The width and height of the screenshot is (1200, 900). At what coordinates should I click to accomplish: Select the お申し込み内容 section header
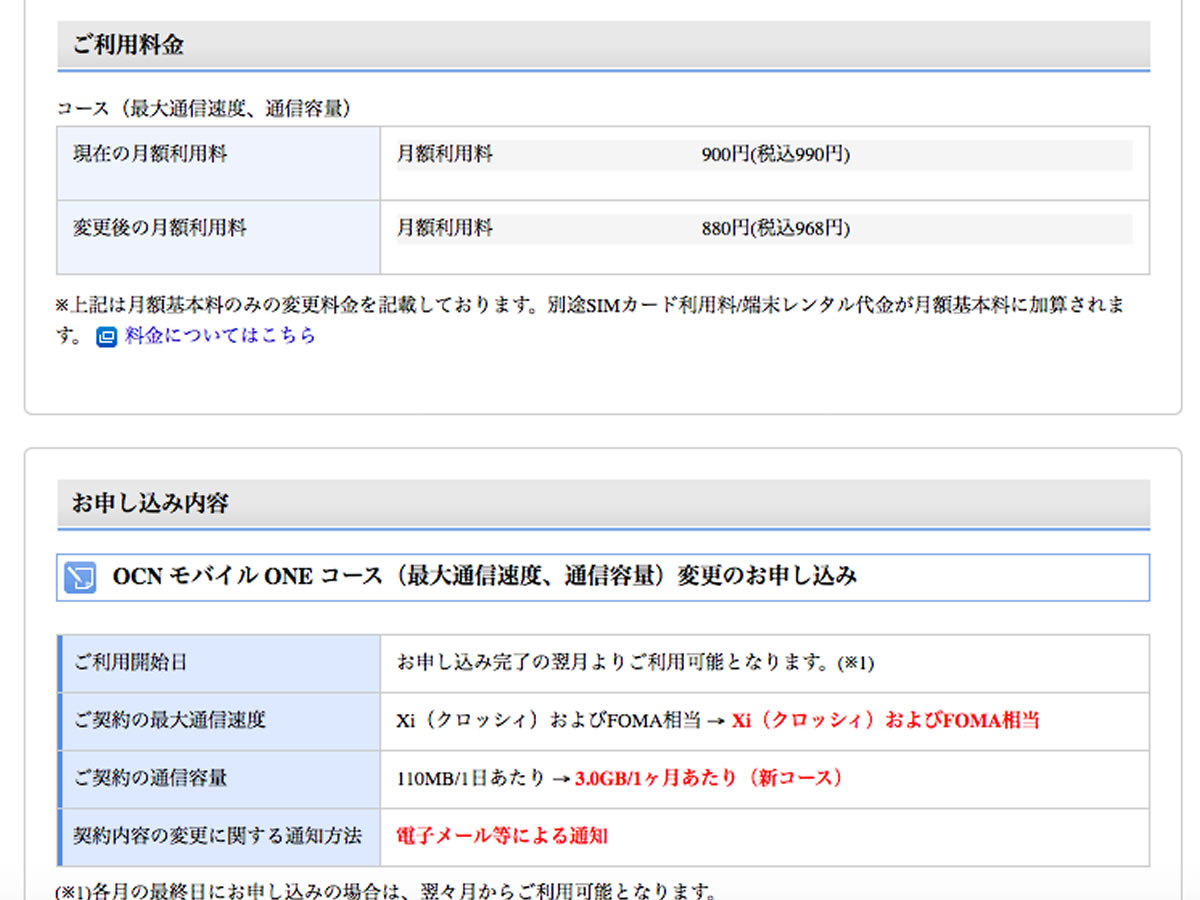(603, 504)
